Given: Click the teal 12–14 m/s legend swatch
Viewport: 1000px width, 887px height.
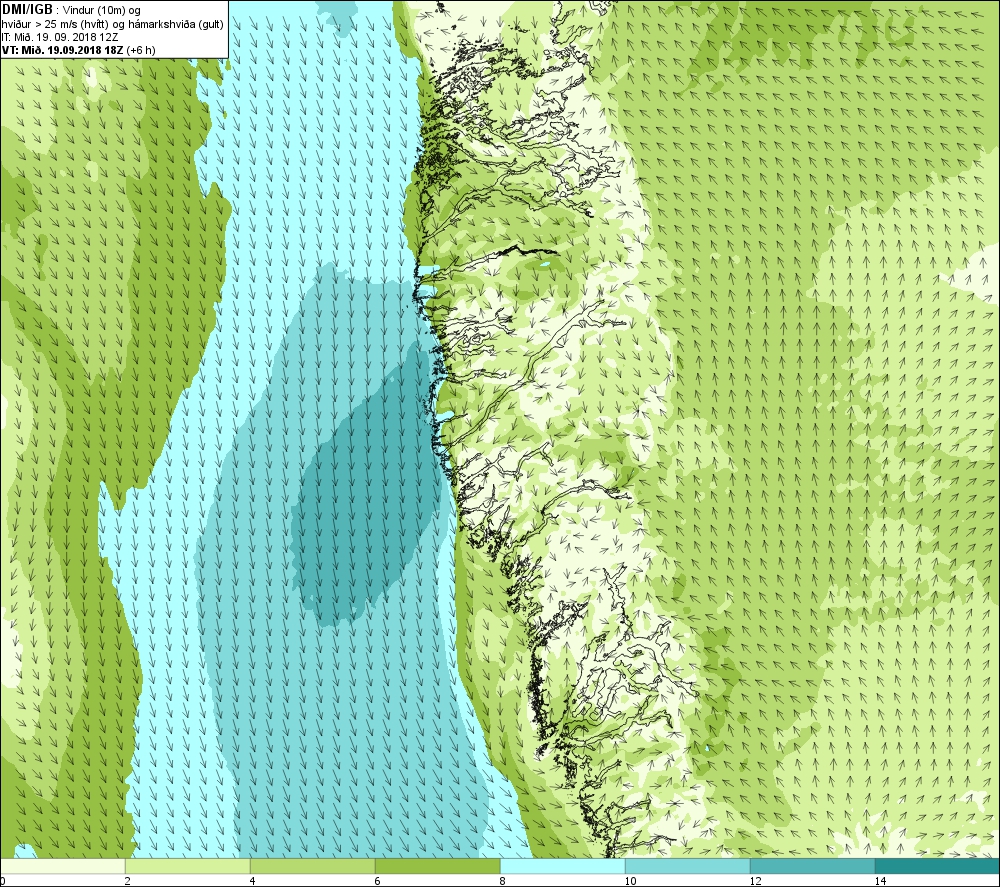Looking at the screenshot, I should 812,866.
